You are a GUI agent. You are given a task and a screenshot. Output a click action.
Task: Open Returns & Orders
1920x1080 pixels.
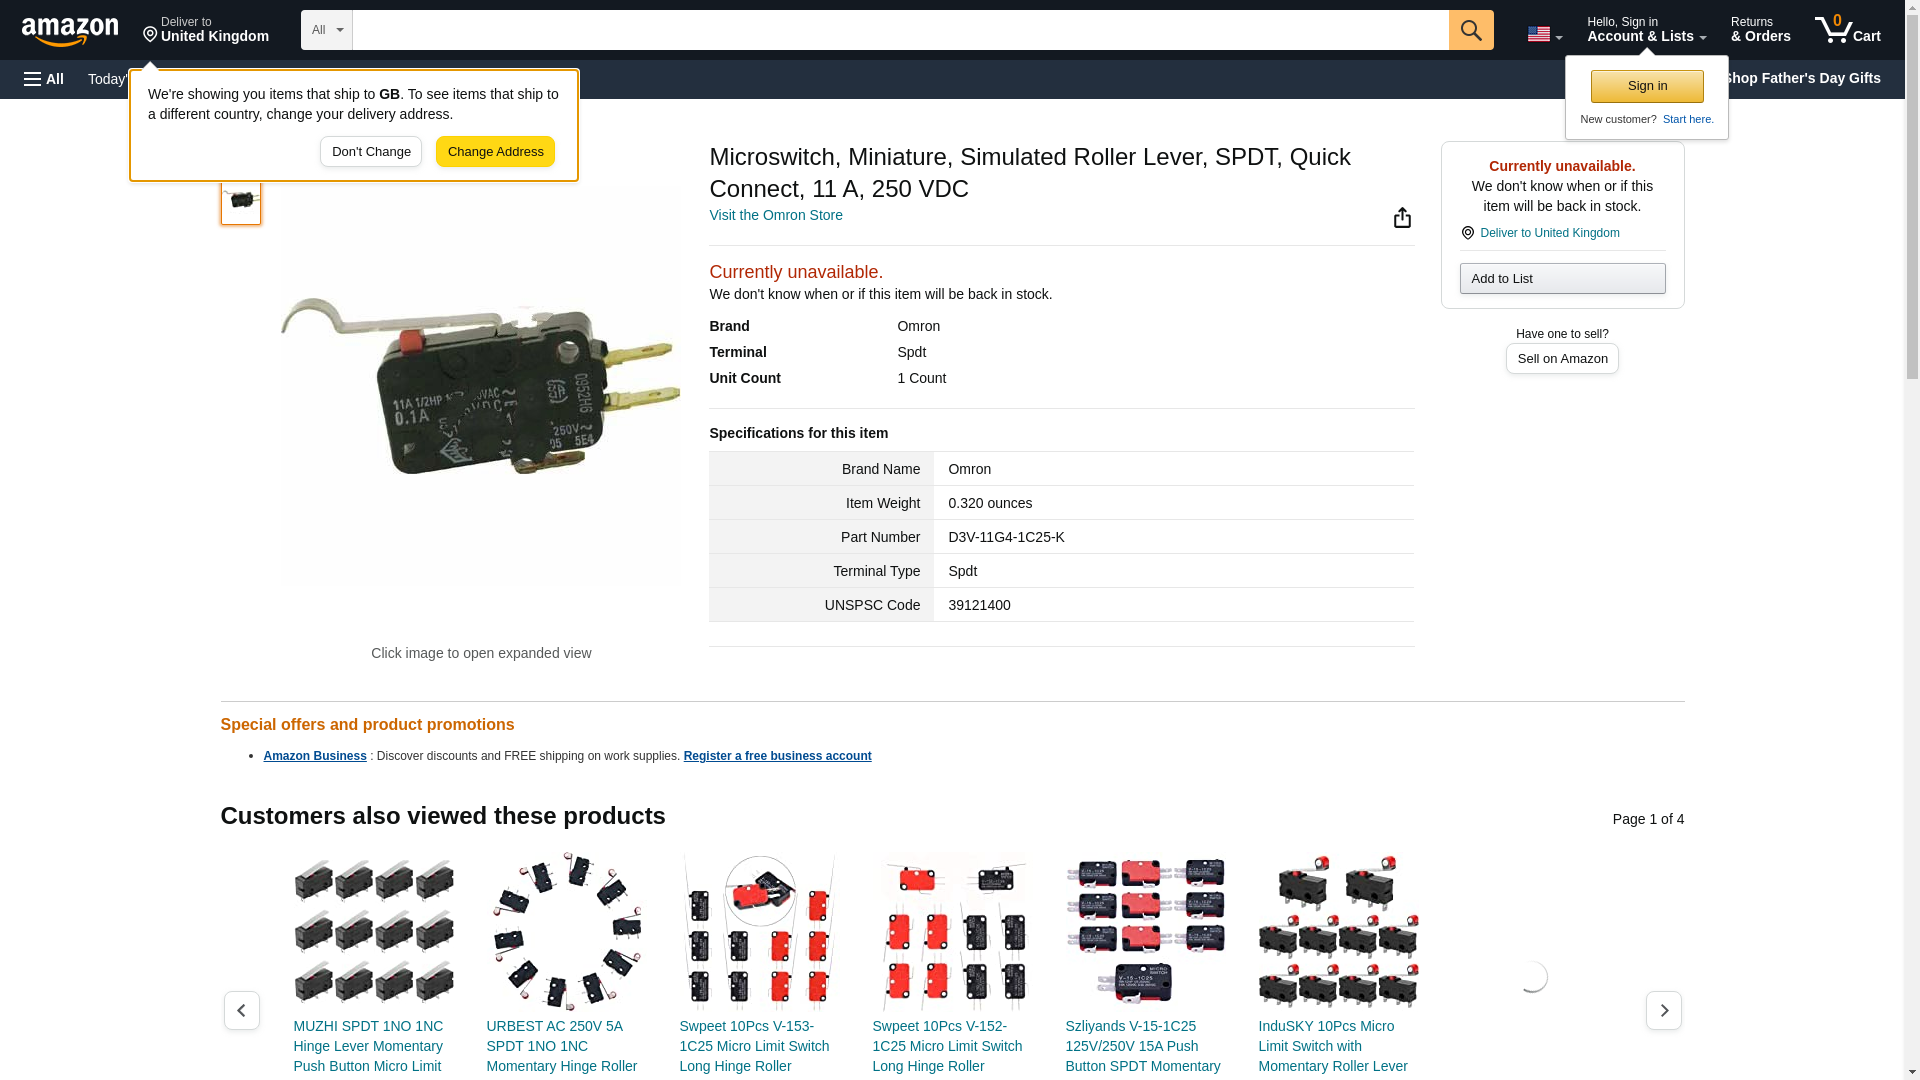tap(1760, 30)
